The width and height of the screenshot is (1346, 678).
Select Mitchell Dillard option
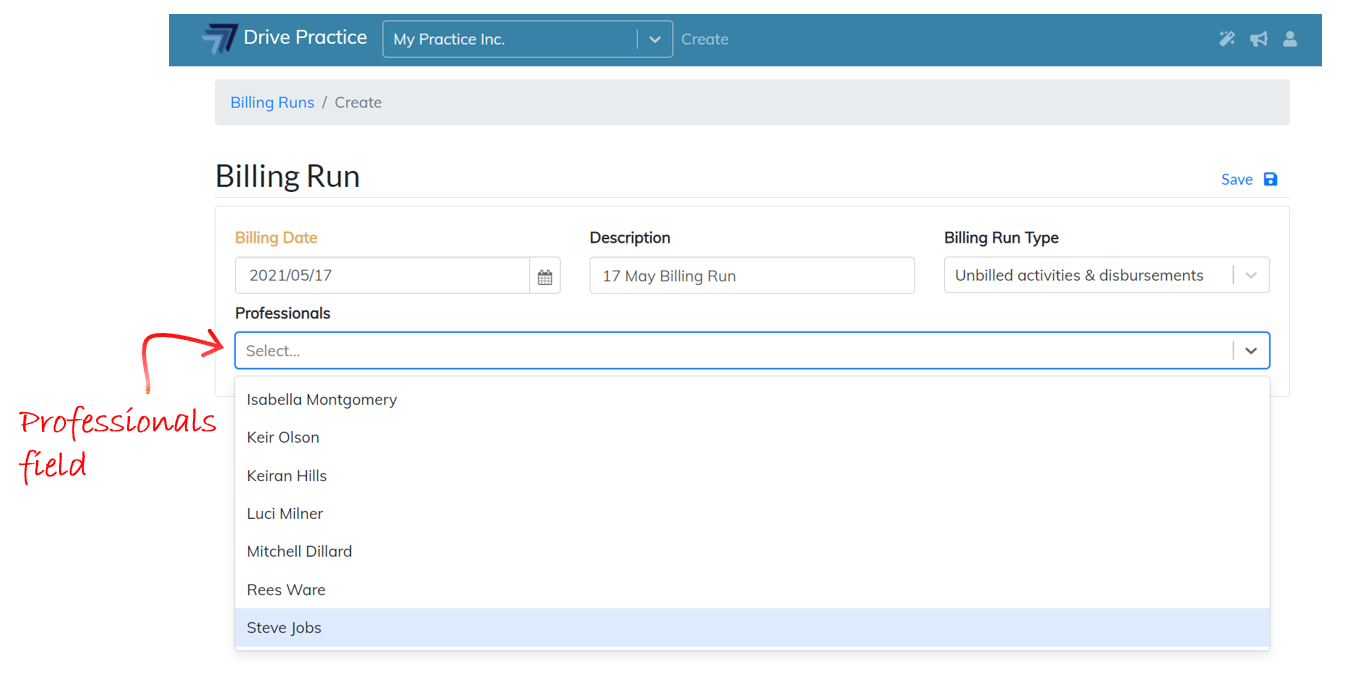click(299, 552)
